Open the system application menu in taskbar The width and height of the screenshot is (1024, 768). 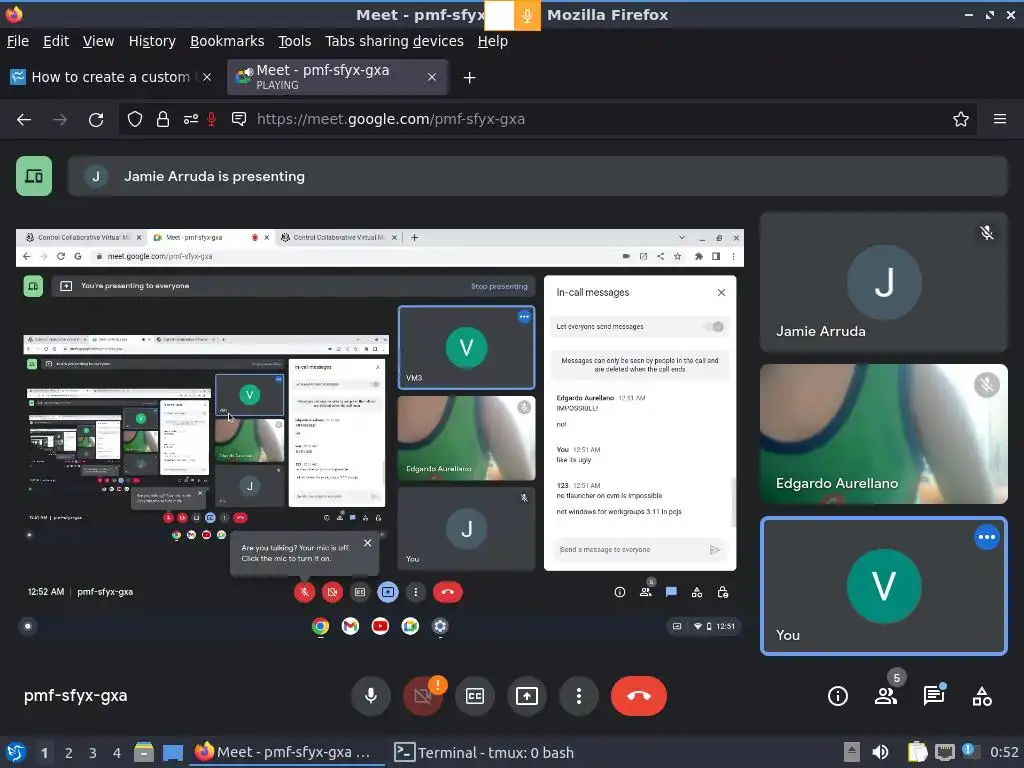tap(16, 753)
